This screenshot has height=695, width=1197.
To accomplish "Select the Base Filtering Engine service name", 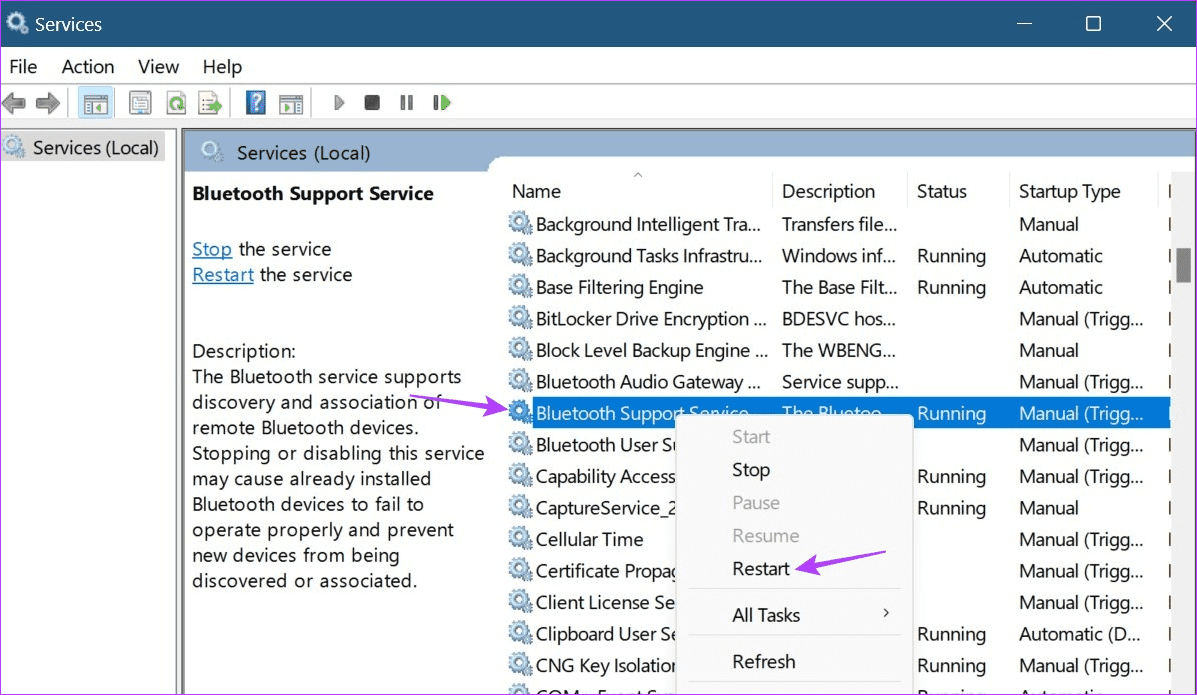I will (619, 287).
